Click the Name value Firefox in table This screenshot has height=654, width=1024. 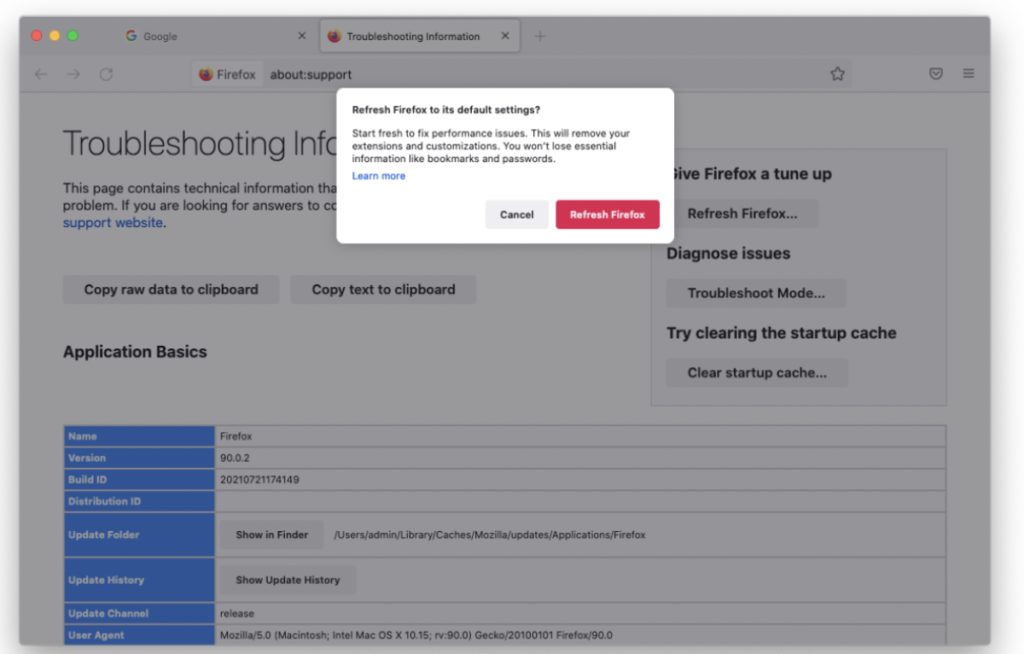click(x=236, y=436)
